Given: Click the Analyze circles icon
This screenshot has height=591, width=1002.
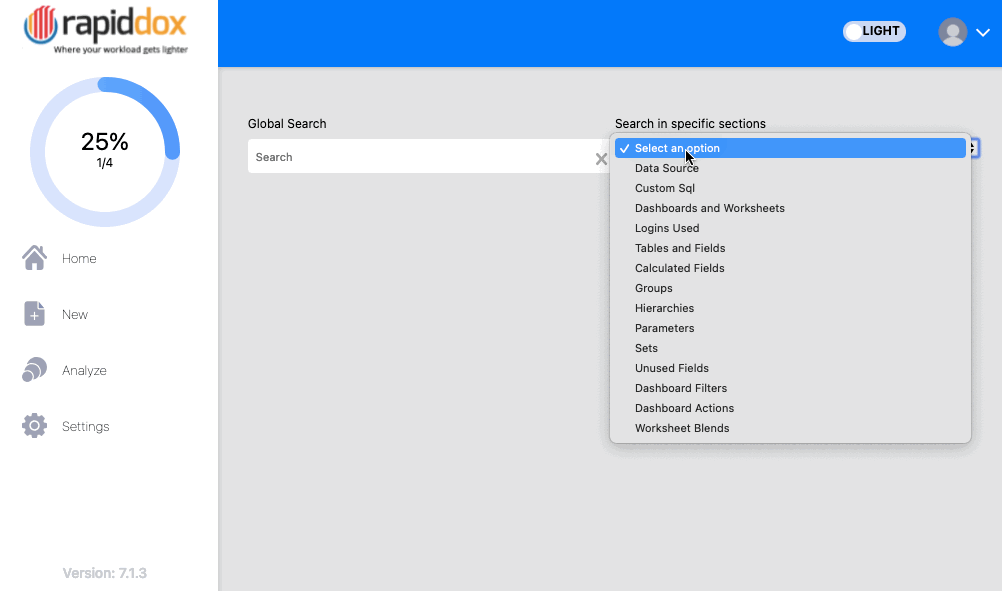Looking at the screenshot, I should tap(35, 369).
